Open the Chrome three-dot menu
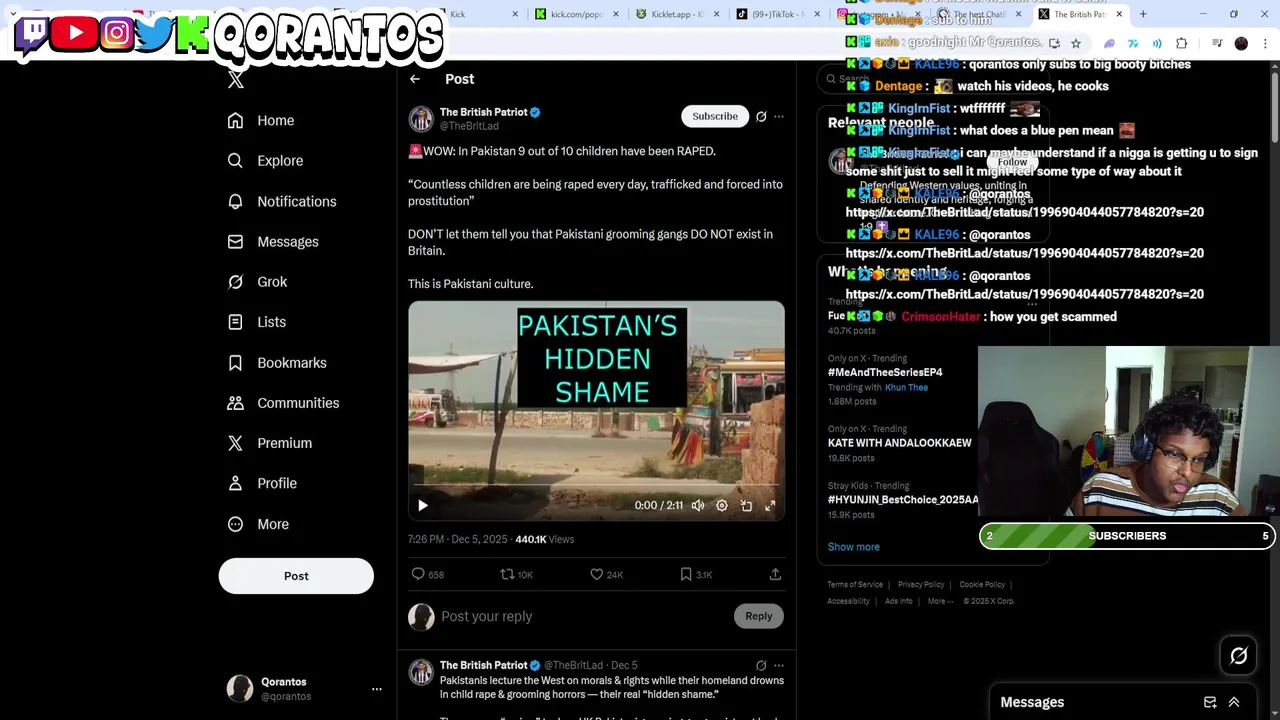Viewport: 1280px width, 720px height. (1266, 43)
